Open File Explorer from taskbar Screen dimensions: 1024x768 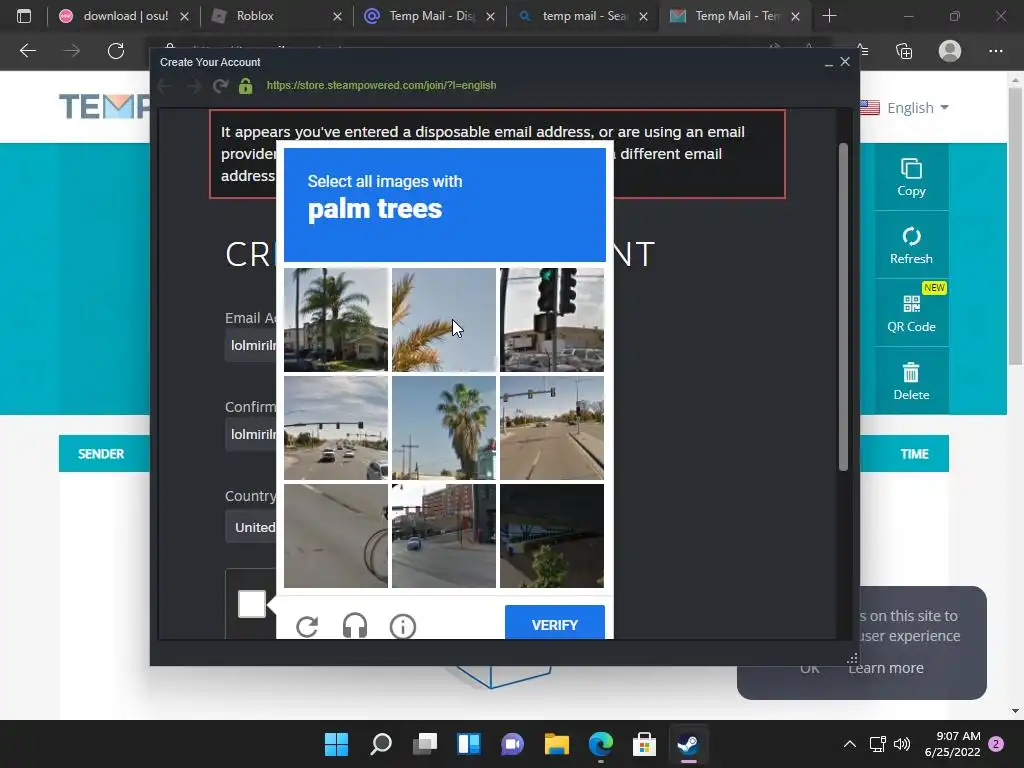coord(556,744)
